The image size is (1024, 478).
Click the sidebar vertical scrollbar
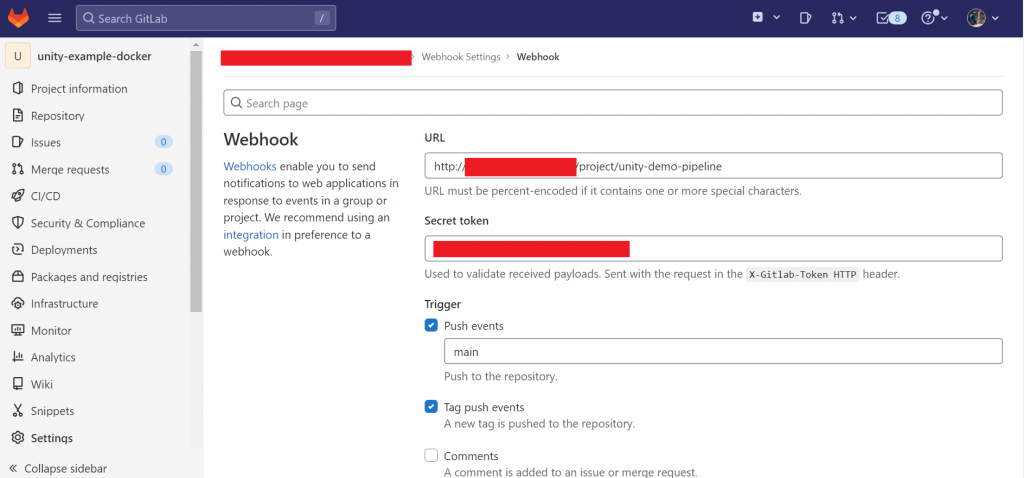[196, 180]
